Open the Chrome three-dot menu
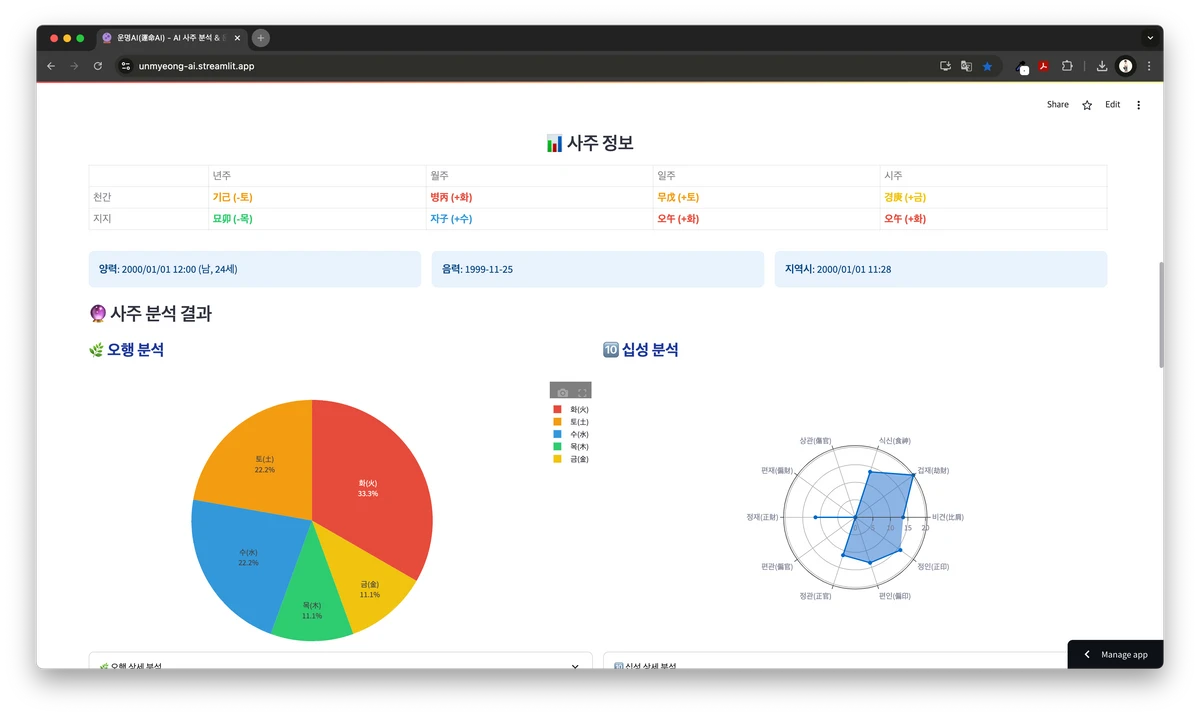 [1149, 66]
